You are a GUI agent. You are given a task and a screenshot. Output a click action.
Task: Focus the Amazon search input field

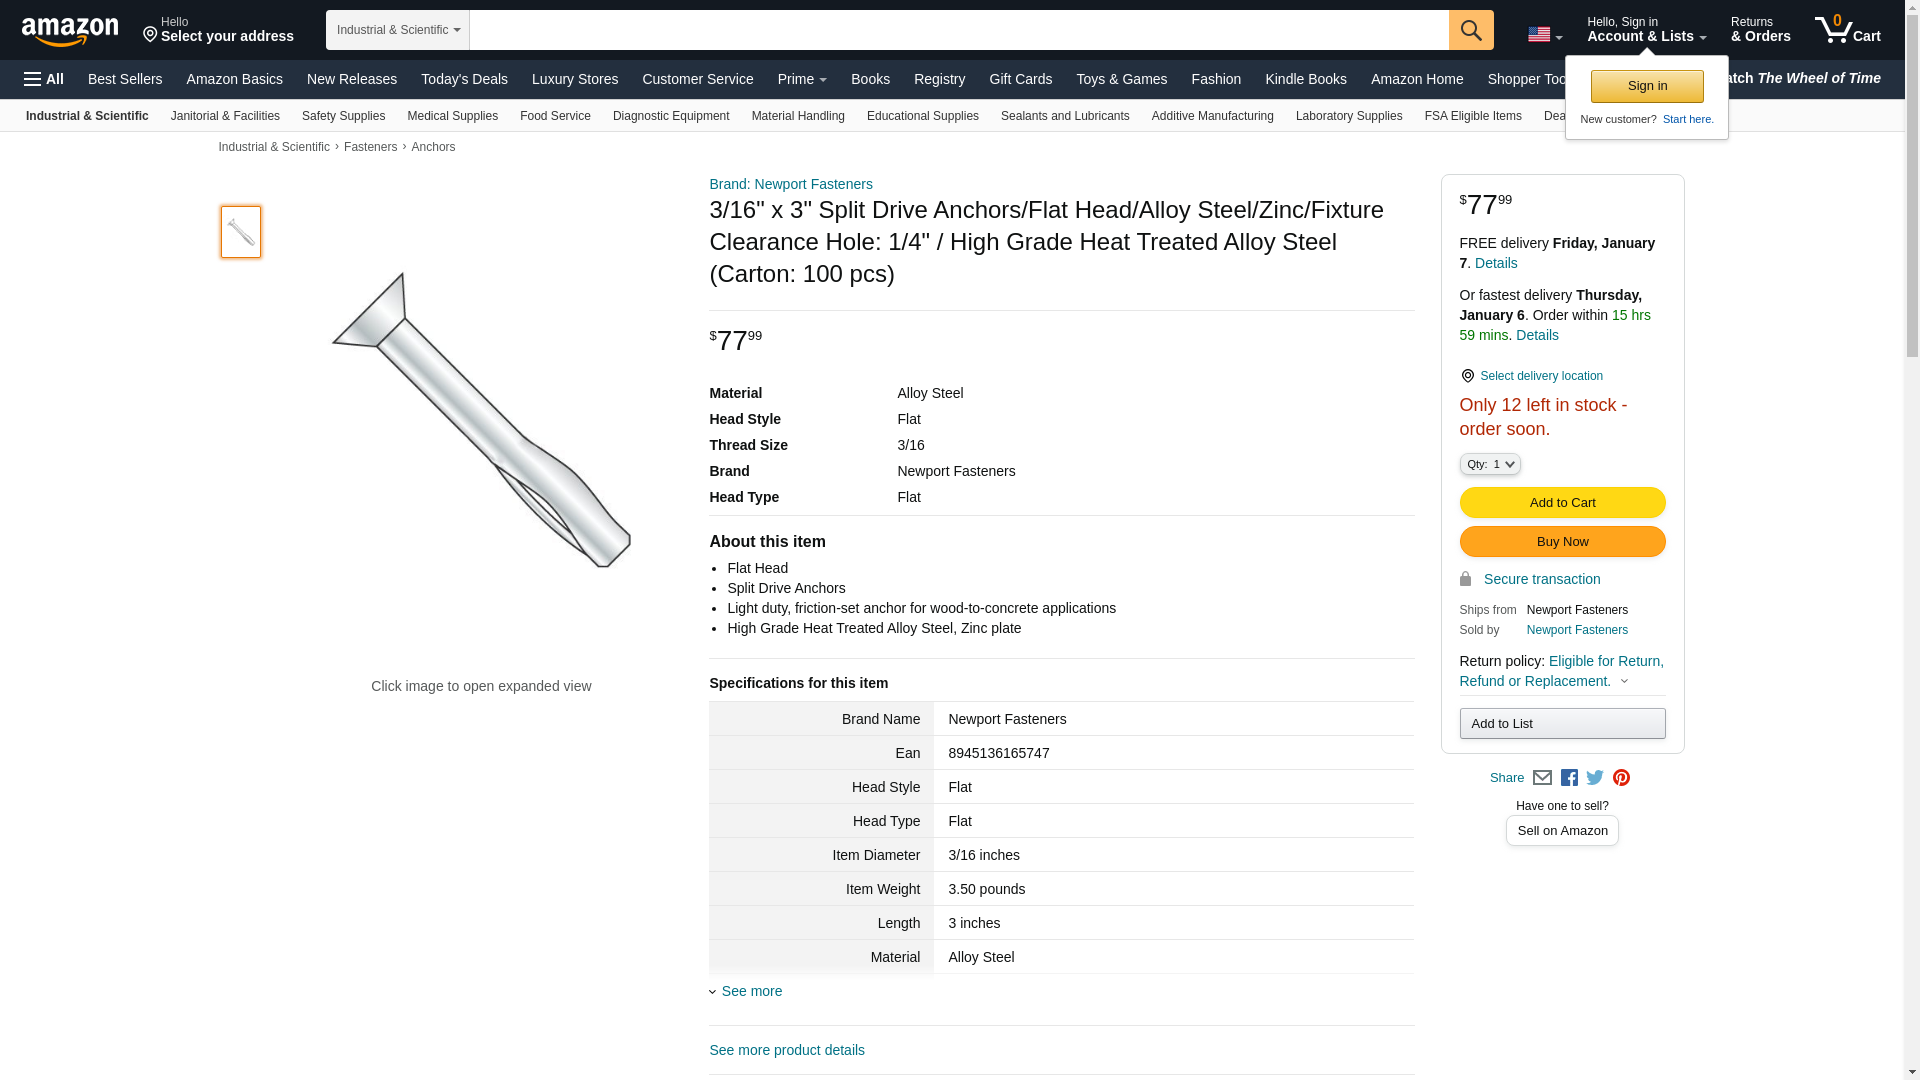[x=958, y=30]
